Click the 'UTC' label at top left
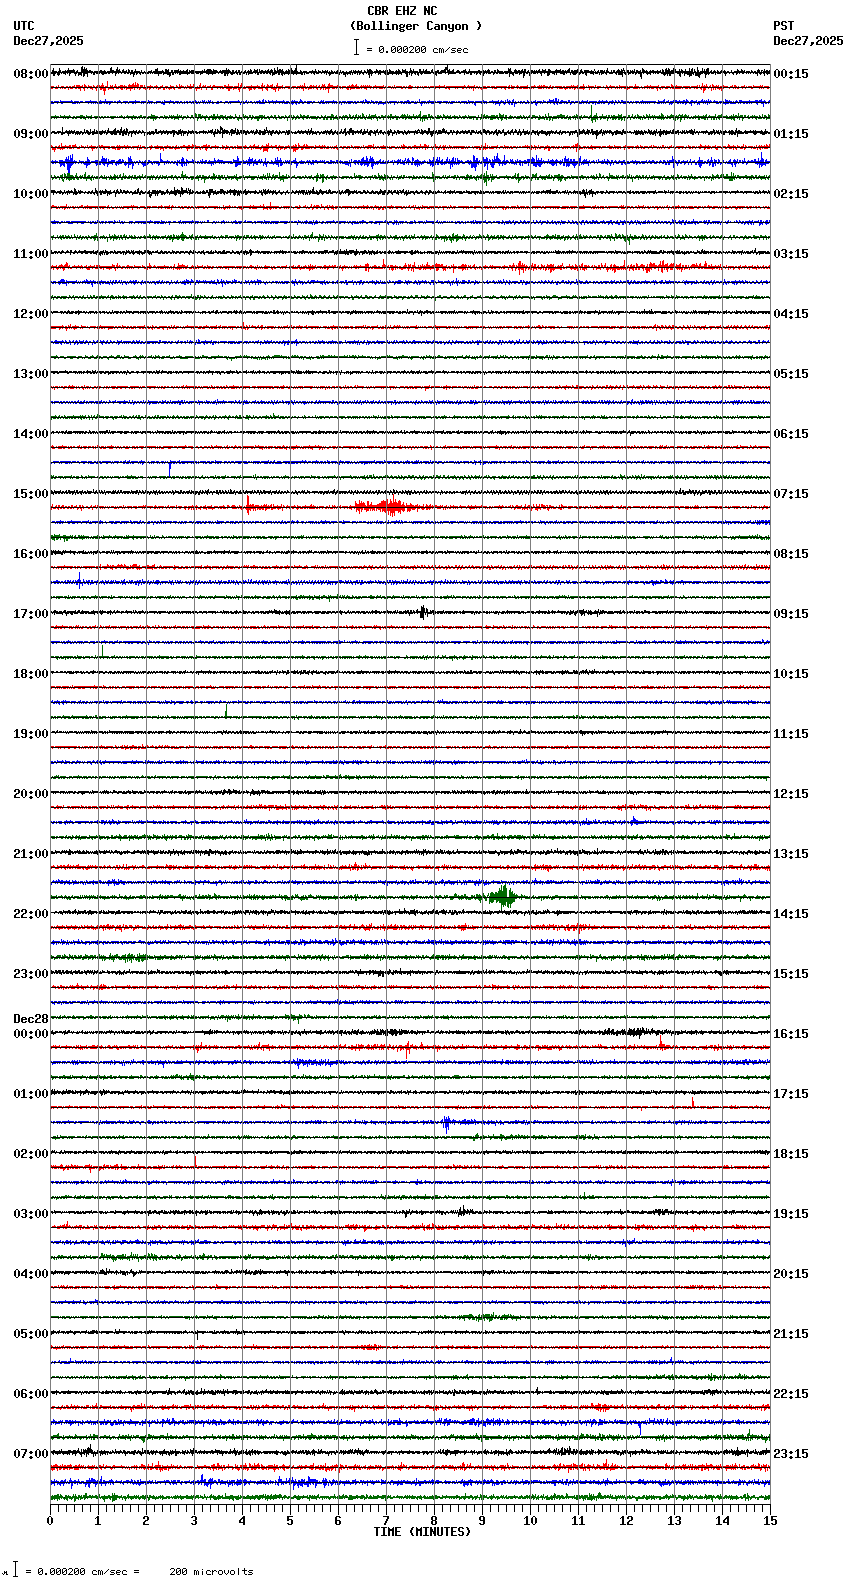Viewport: 850px width, 1584px height. pyautogui.click(x=24, y=26)
